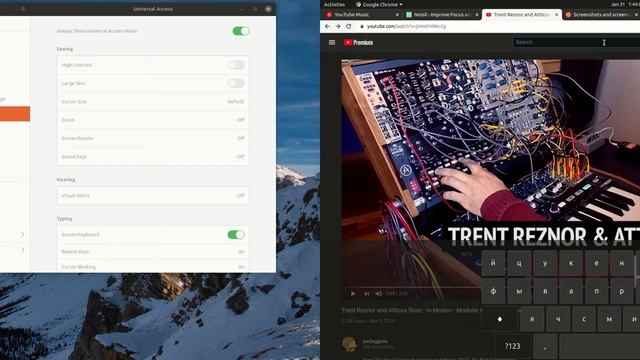
Task: Close the YouTube Music tab
Action: tap(397, 15)
